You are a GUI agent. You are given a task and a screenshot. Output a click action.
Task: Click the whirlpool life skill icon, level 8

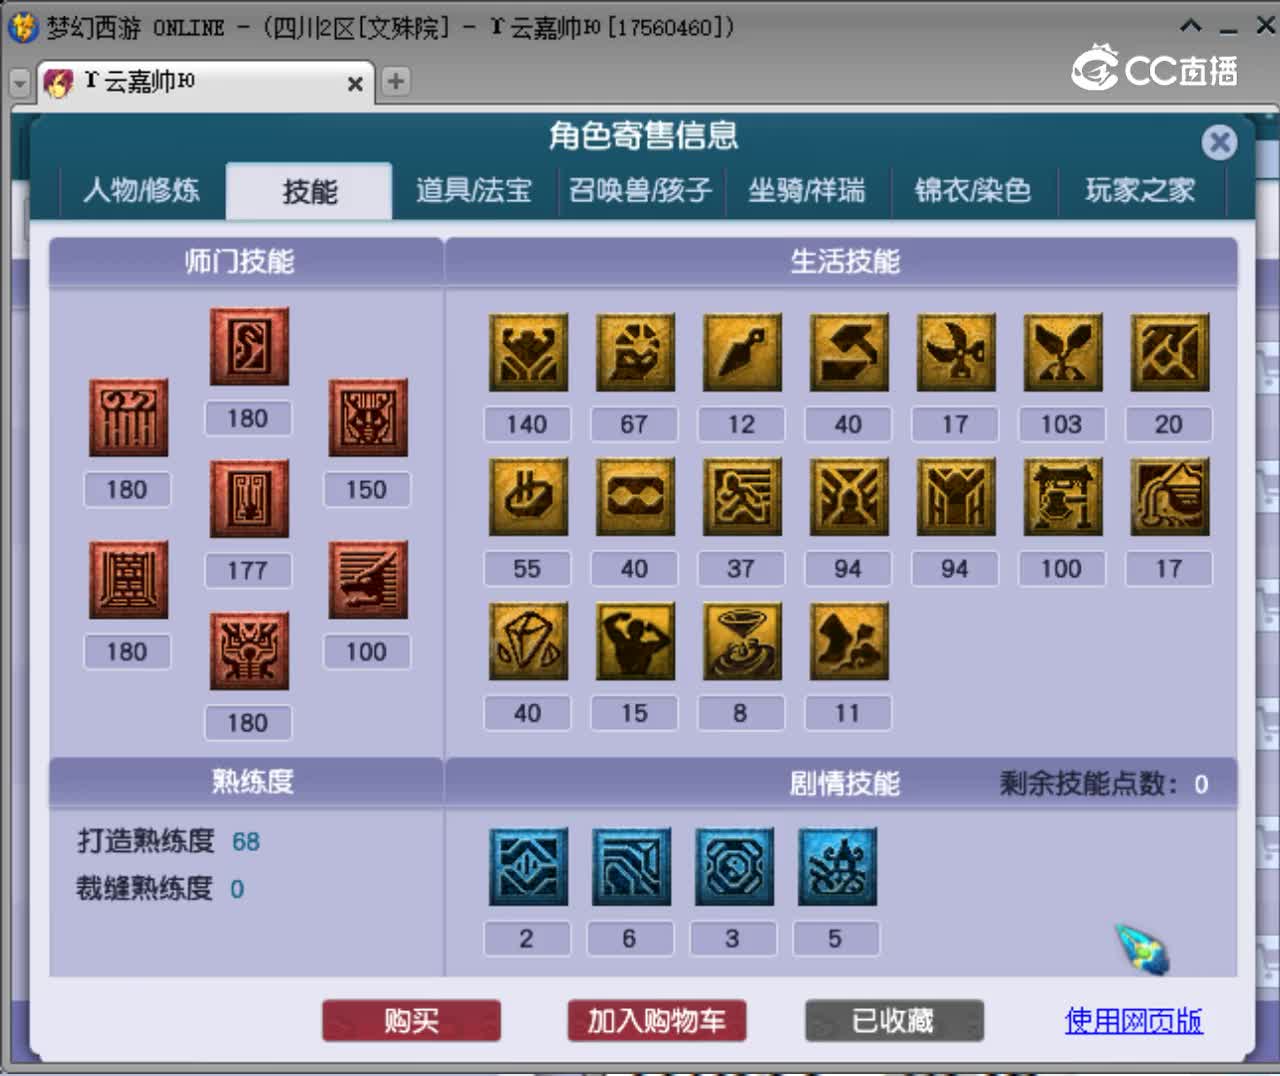point(742,641)
